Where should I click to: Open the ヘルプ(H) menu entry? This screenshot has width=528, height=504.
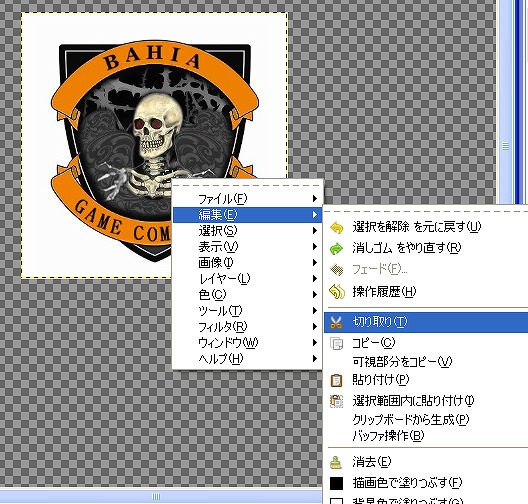click(247, 359)
